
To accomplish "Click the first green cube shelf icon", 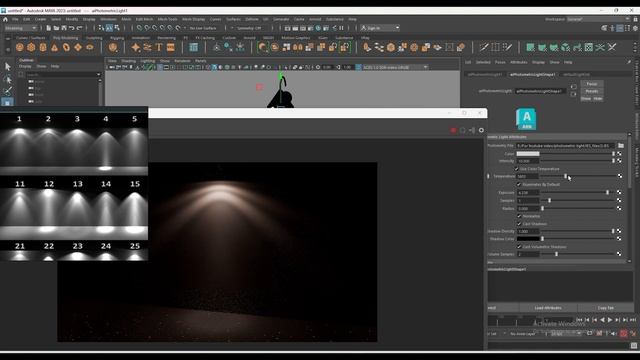I will coord(530,47).
